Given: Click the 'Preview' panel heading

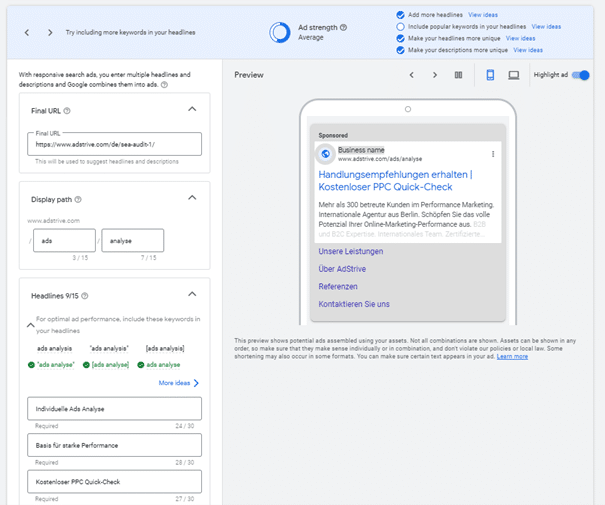Looking at the screenshot, I should tap(249, 75).
